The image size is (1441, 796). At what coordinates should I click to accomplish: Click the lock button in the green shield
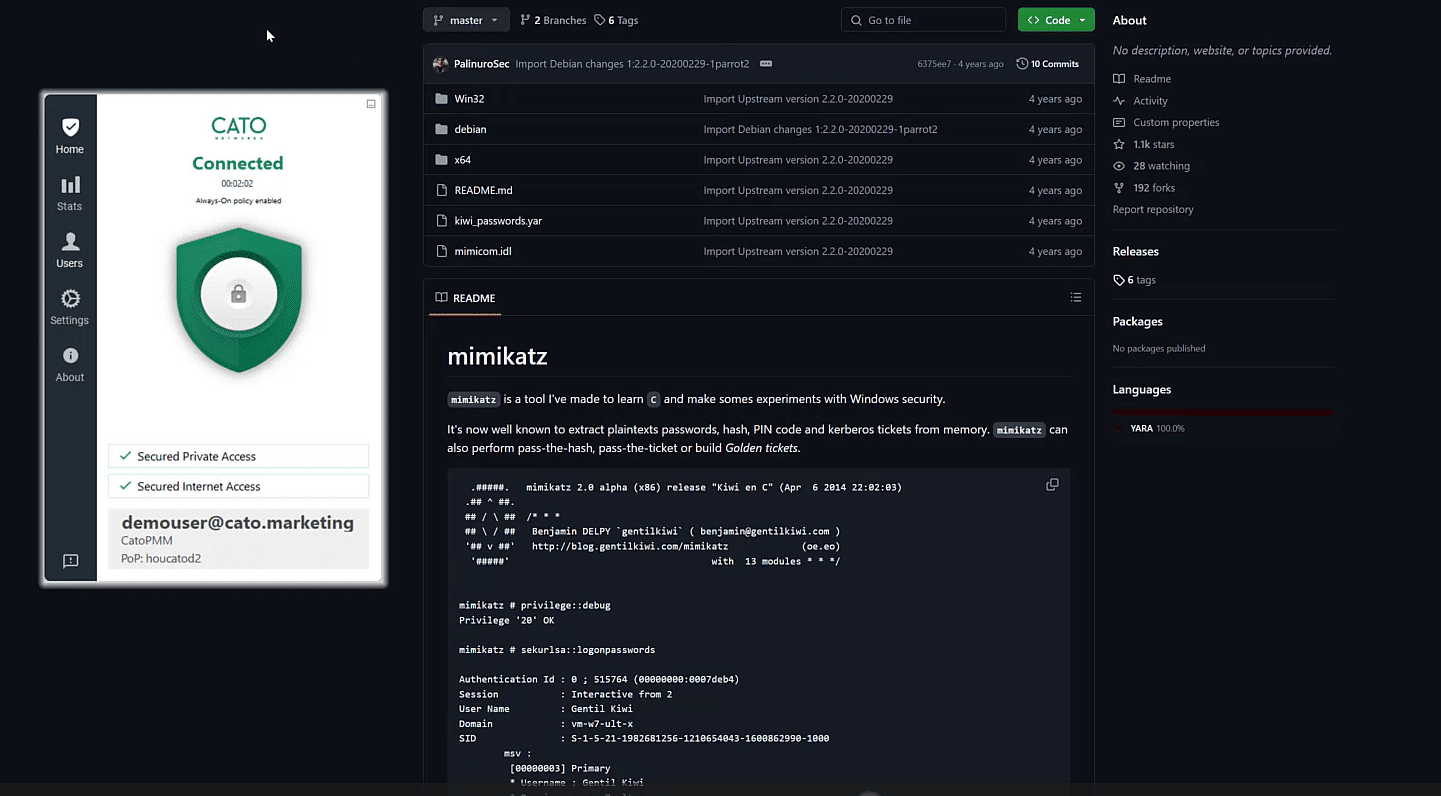point(238,294)
